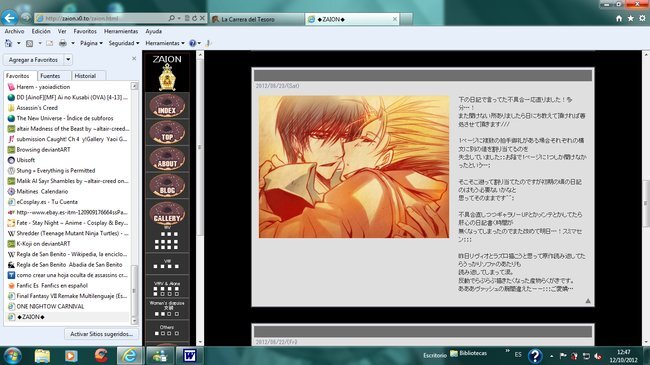Screen dimensions: 650x365
Task: Click the INDEX donut button
Action: (167, 106)
